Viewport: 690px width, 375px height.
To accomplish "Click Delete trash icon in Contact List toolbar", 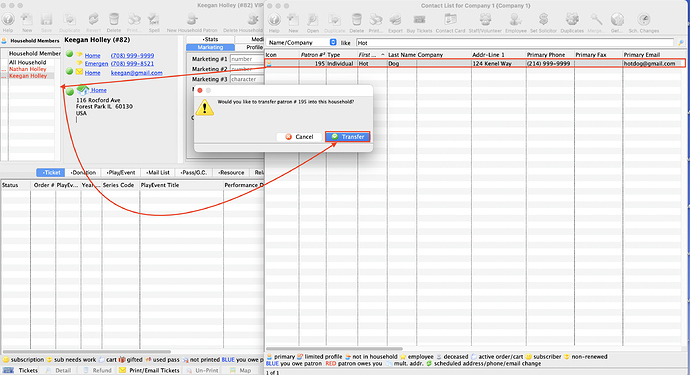I will [356, 19].
